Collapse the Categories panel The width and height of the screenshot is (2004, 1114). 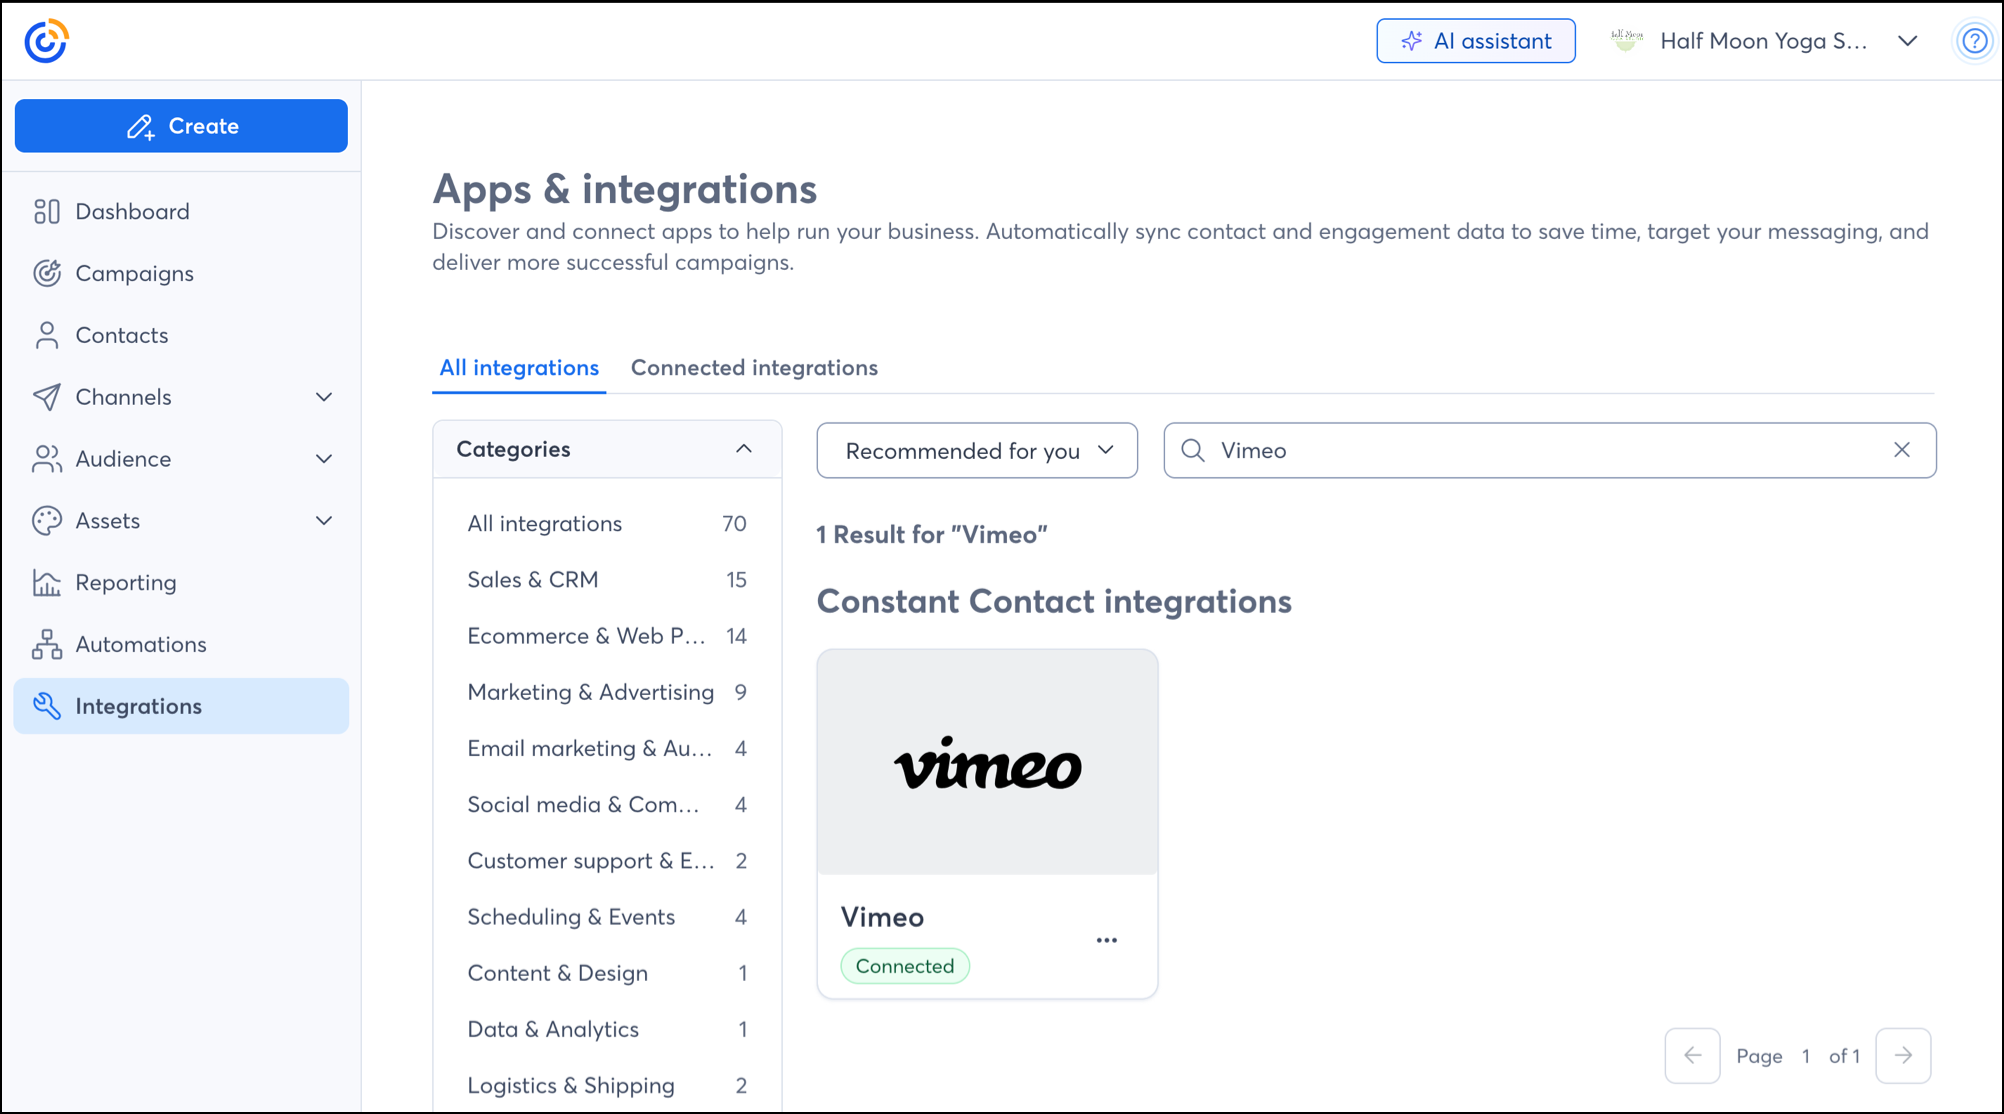click(743, 449)
